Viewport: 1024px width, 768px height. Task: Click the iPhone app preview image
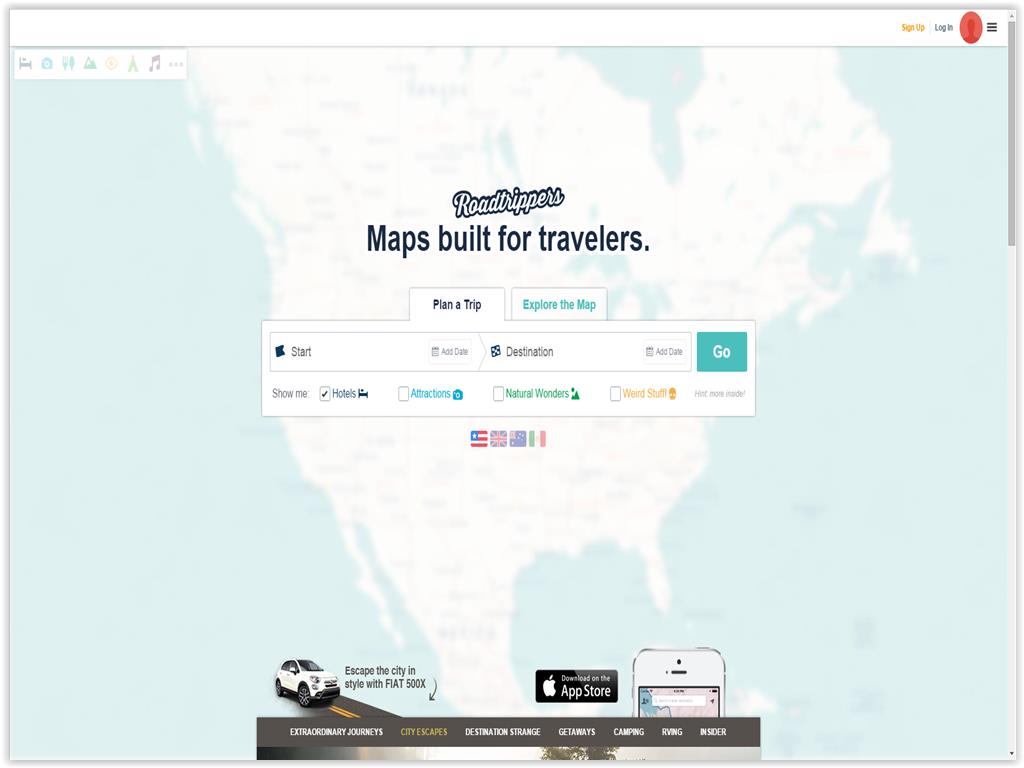point(679,682)
